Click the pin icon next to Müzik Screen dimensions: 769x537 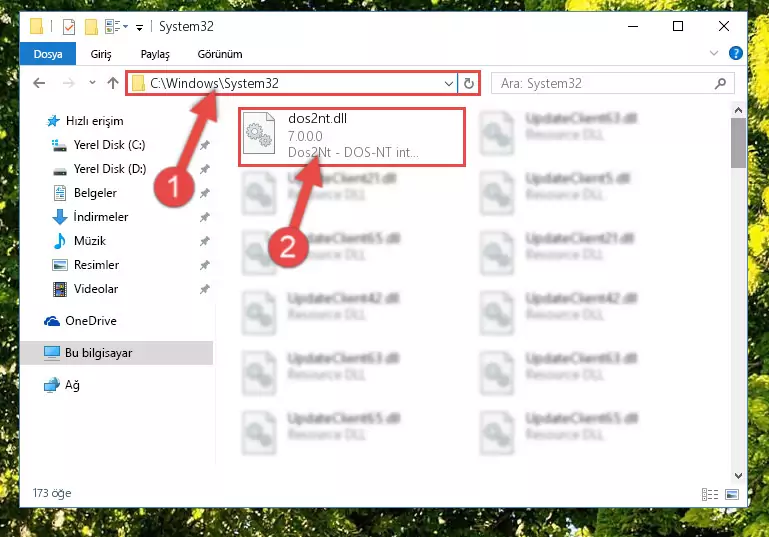[205, 241]
